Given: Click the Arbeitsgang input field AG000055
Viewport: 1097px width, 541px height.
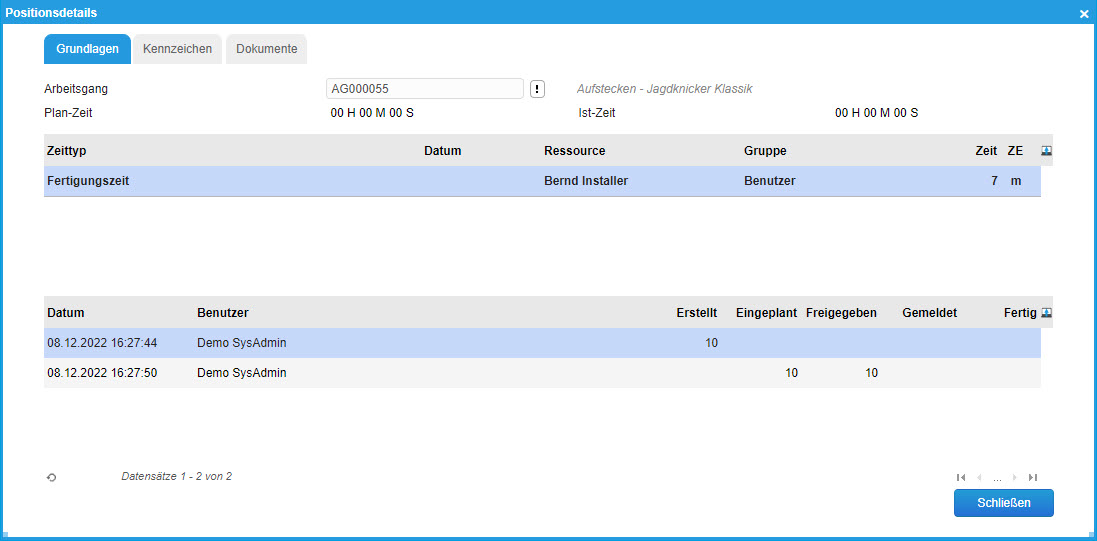Looking at the screenshot, I should [x=425, y=89].
